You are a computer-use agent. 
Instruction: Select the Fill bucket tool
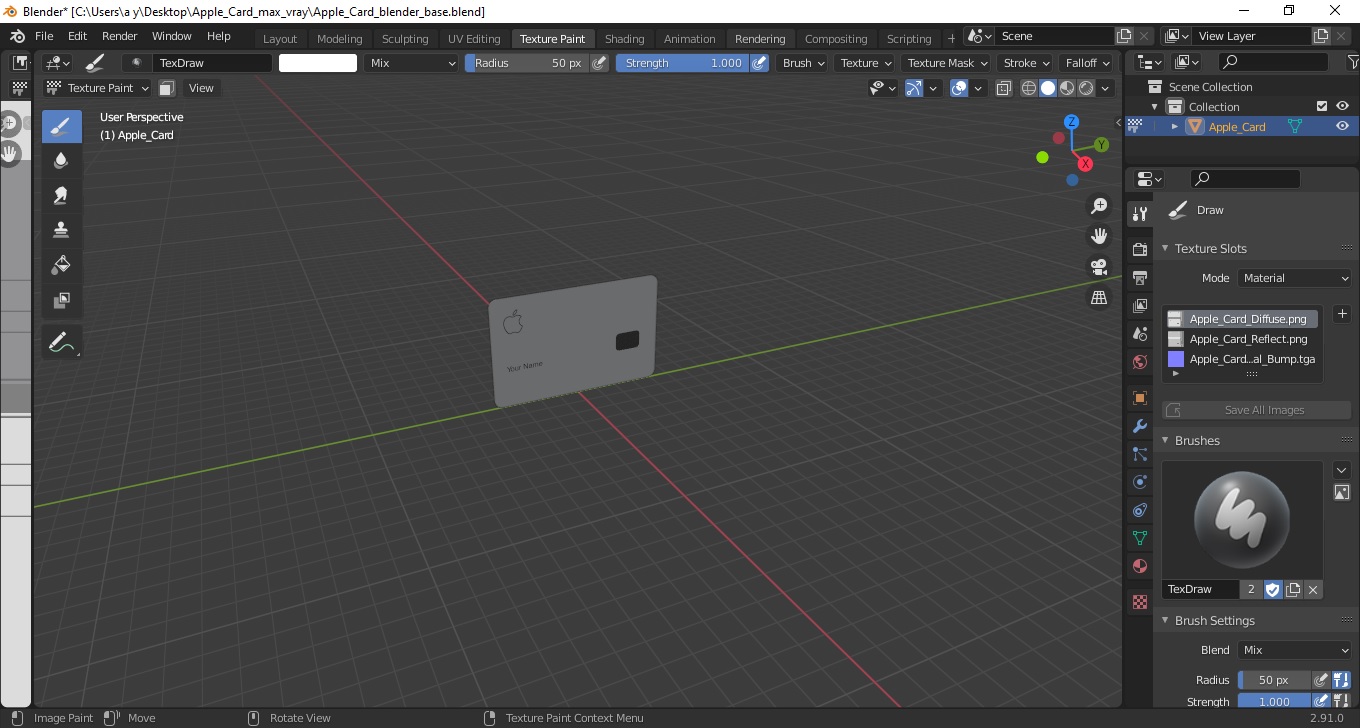coord(61,265)
